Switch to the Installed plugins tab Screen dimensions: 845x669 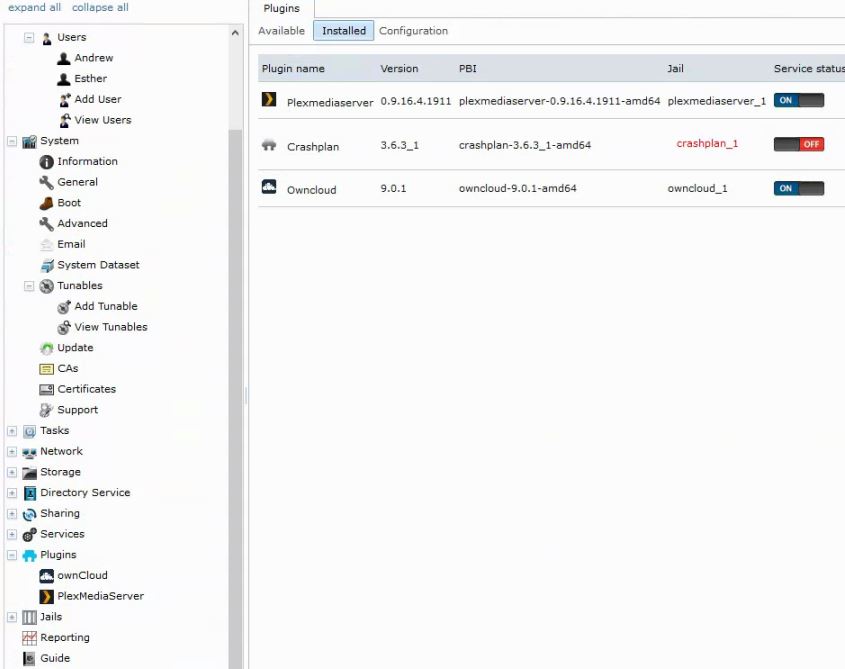344,31
